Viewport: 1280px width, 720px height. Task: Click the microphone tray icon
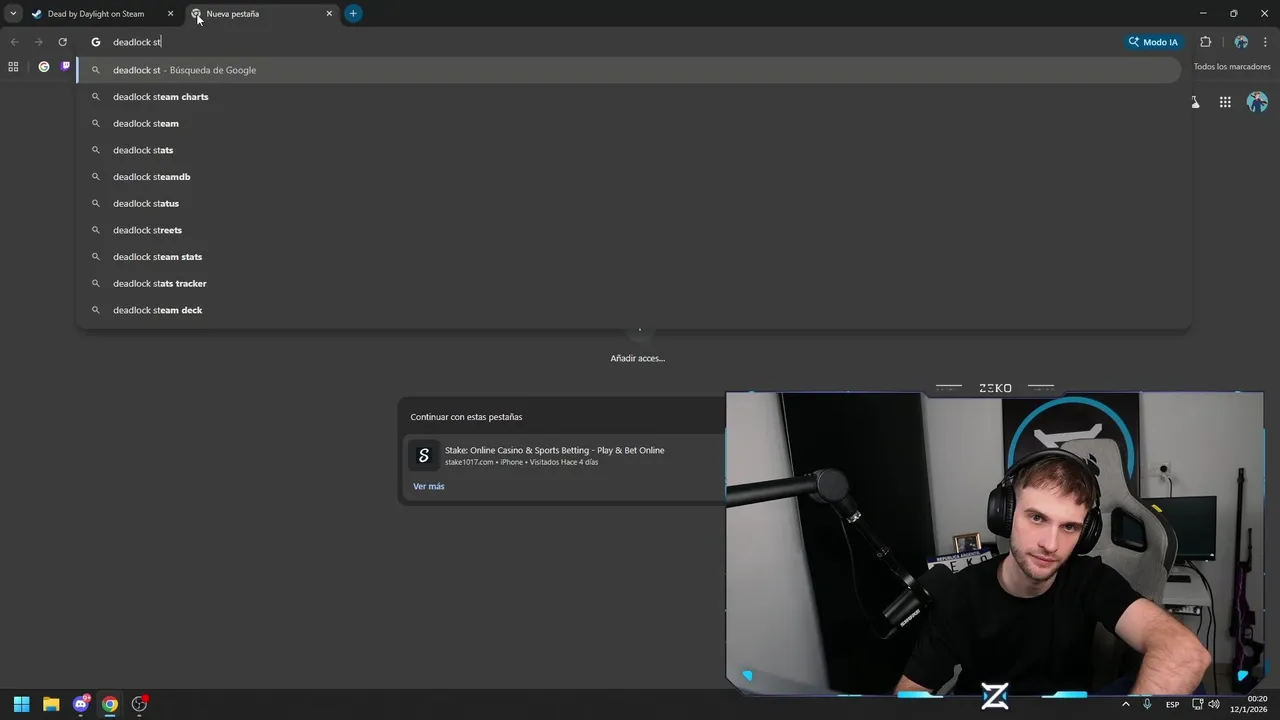(1147, 704)
